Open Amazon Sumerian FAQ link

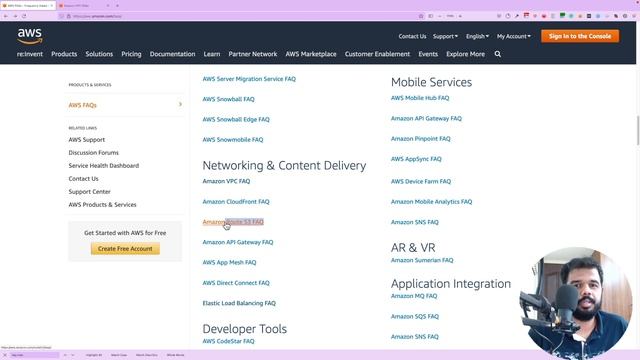[422, 260]
